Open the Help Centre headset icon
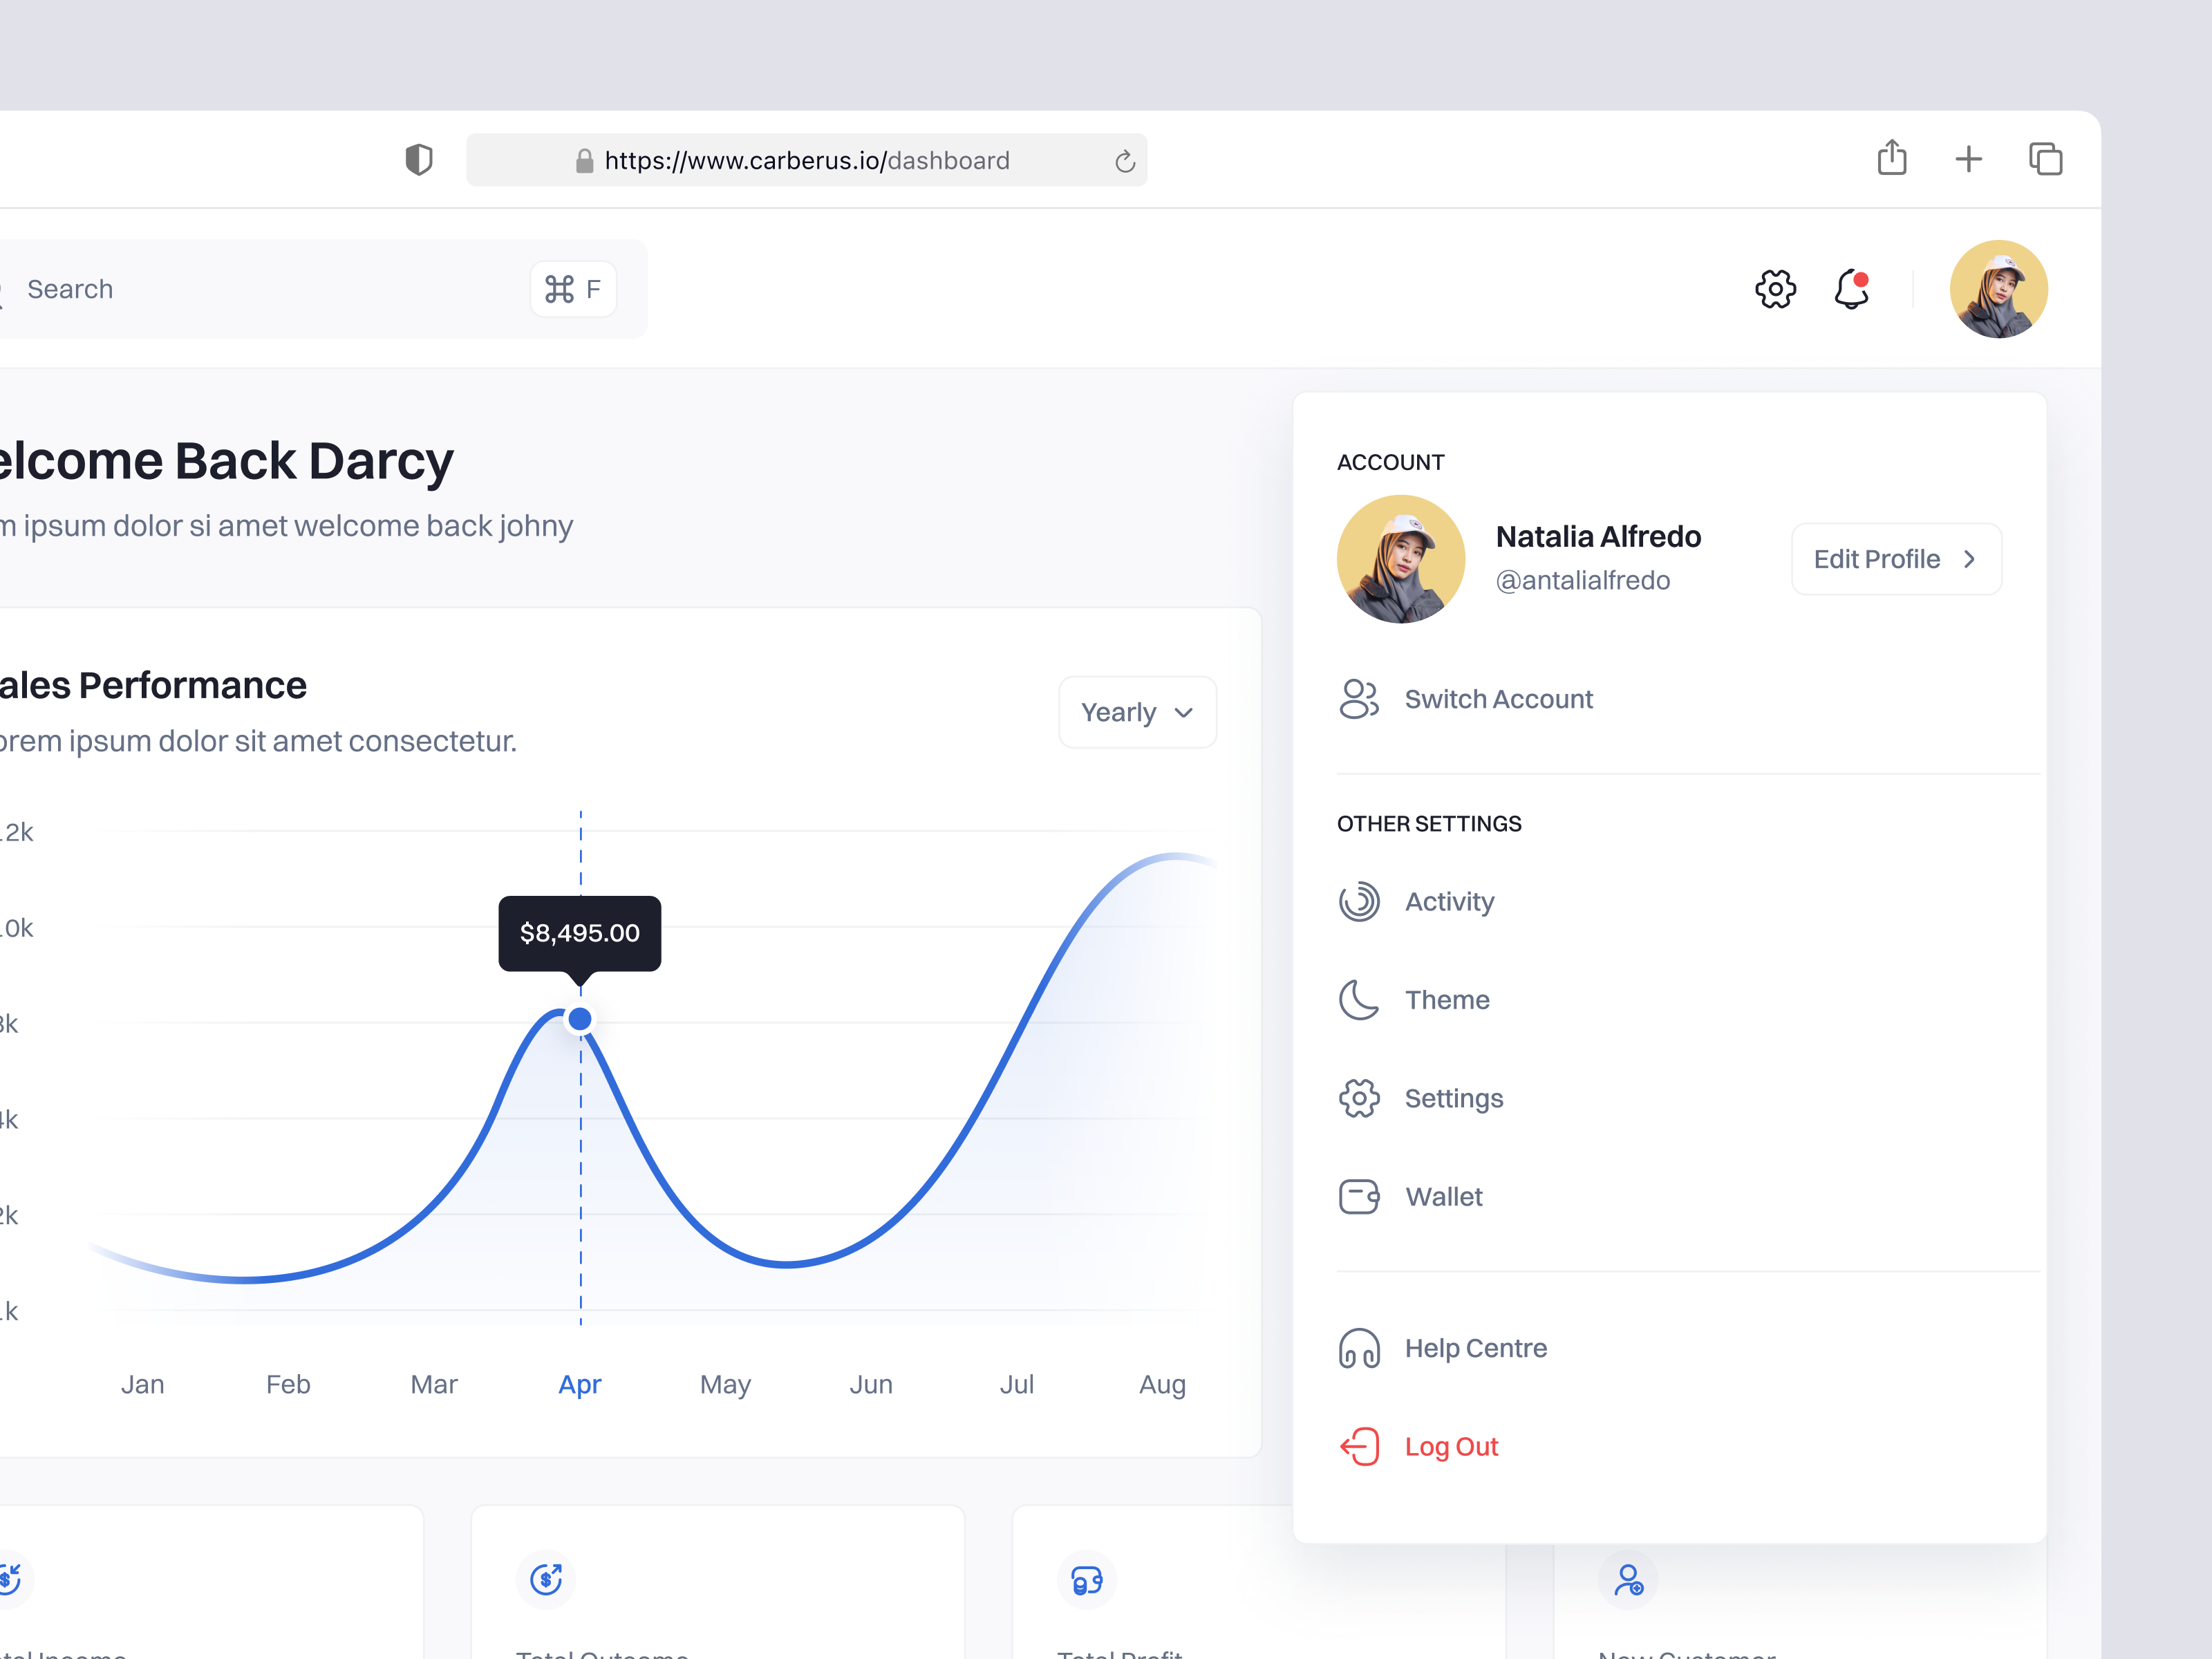 point(1360,1348)
